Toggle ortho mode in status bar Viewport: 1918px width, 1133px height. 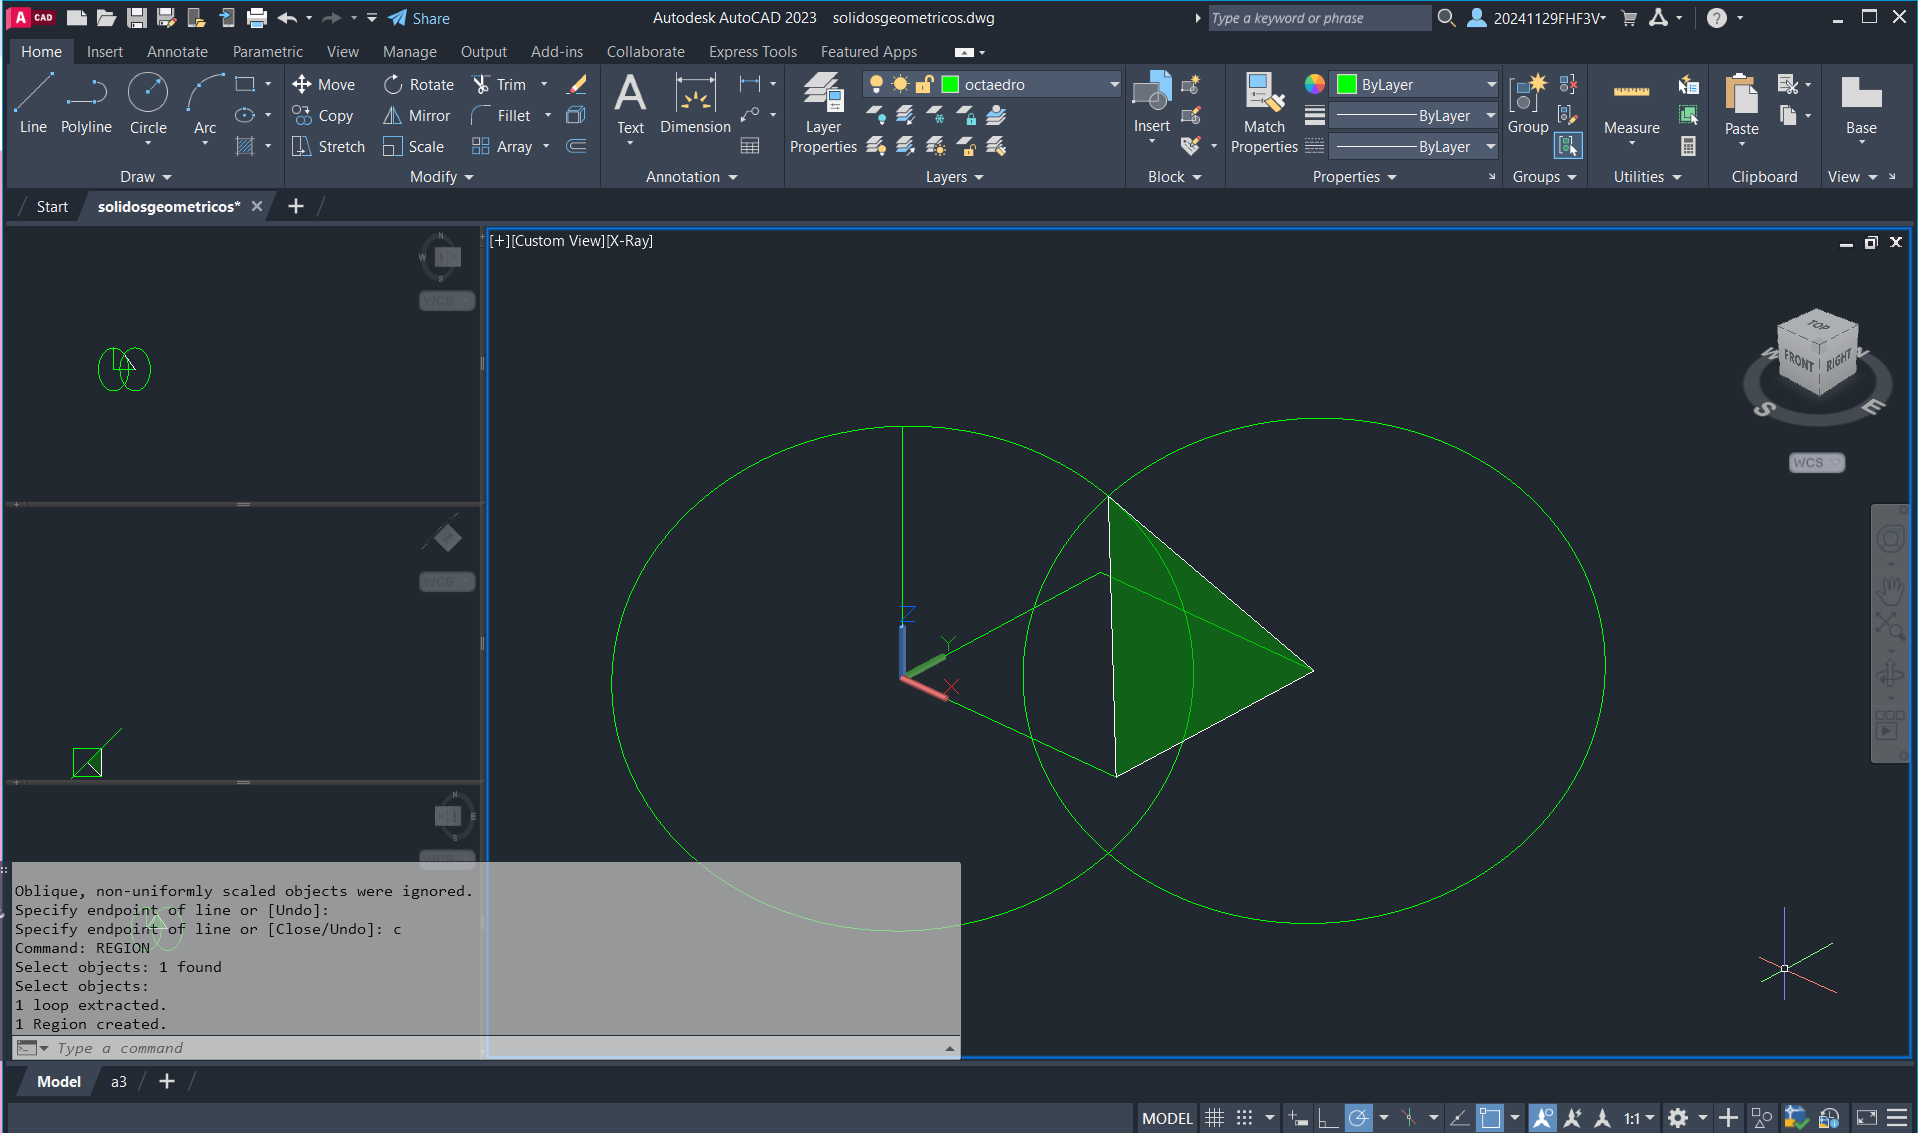(x=1328, y=1118)
